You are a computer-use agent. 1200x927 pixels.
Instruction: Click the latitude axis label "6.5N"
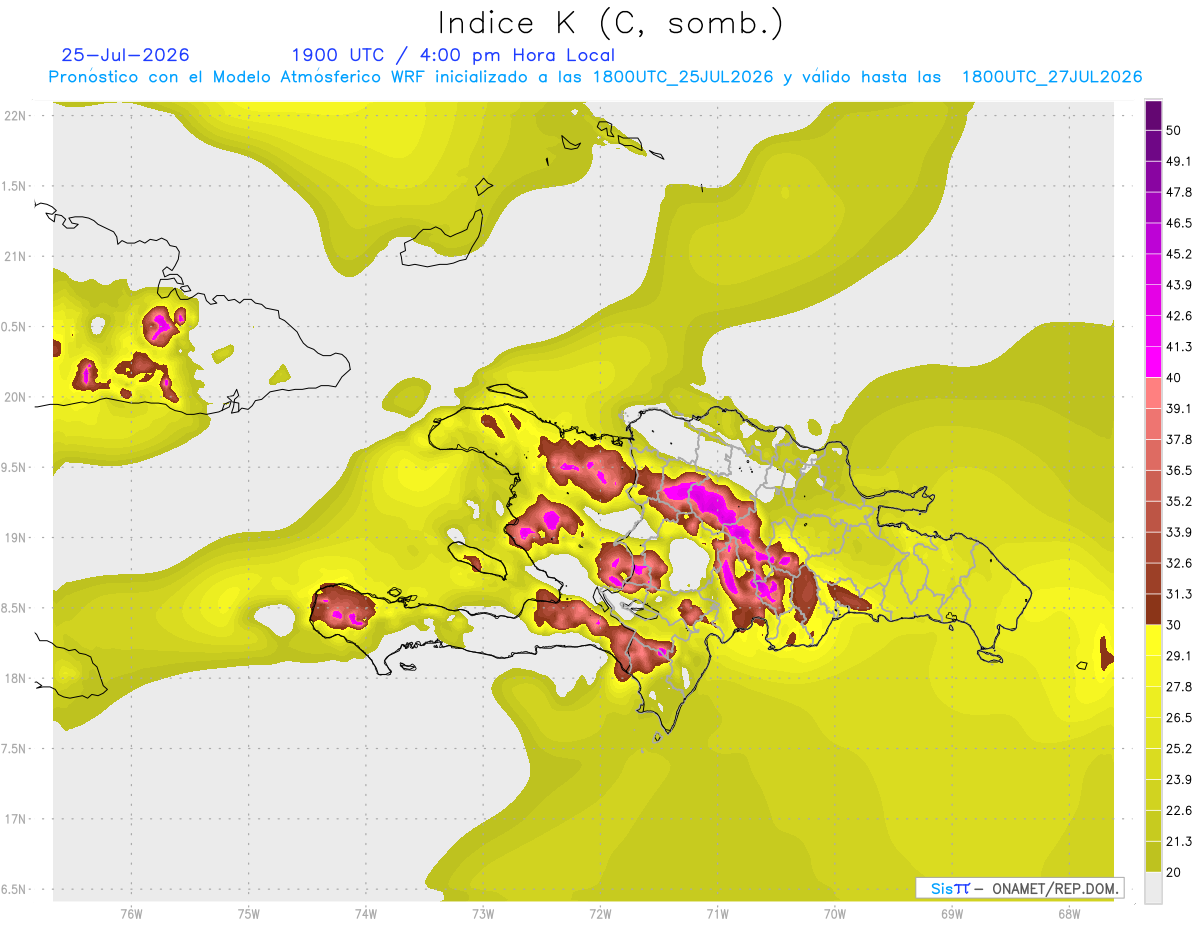coord(15,890)
